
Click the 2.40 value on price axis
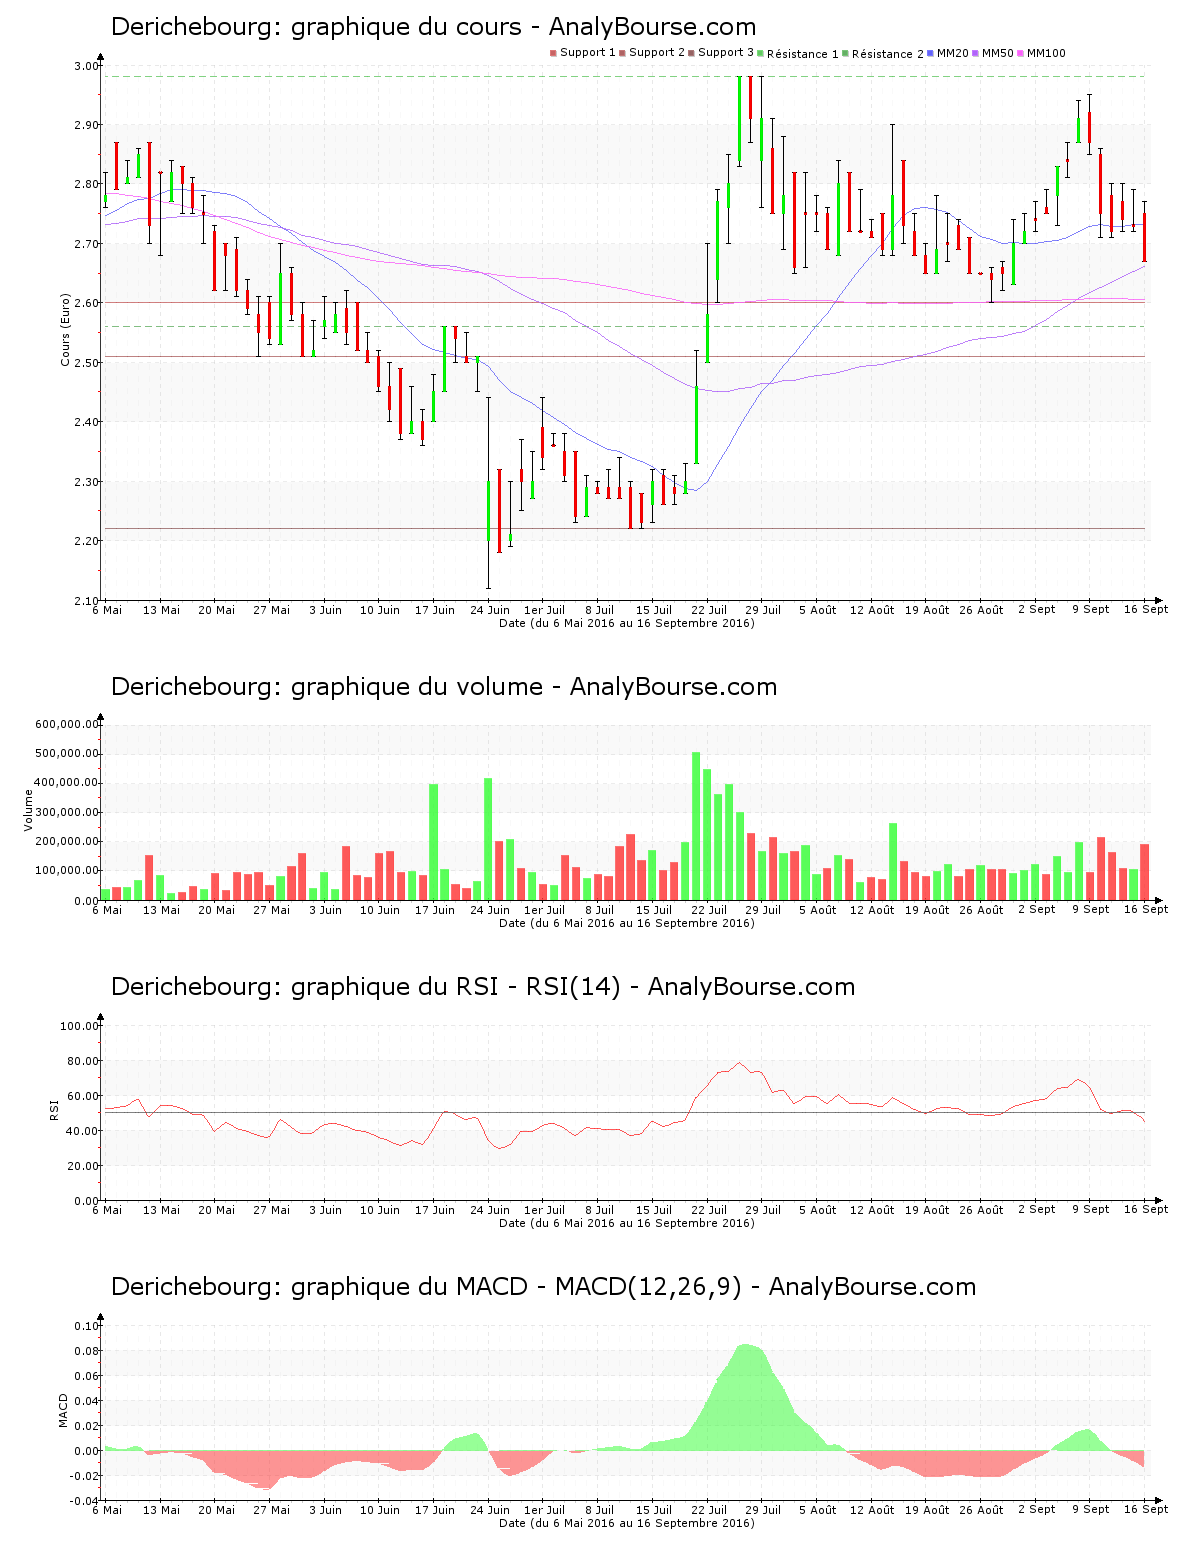coord(87,422)
